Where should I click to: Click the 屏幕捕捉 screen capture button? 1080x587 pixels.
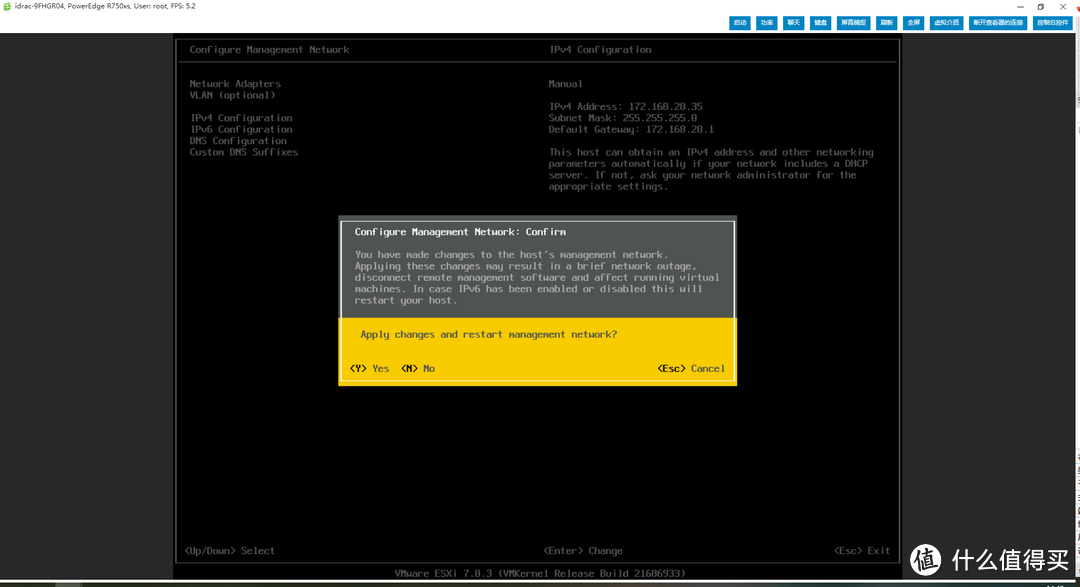click(x=853, y=23)
